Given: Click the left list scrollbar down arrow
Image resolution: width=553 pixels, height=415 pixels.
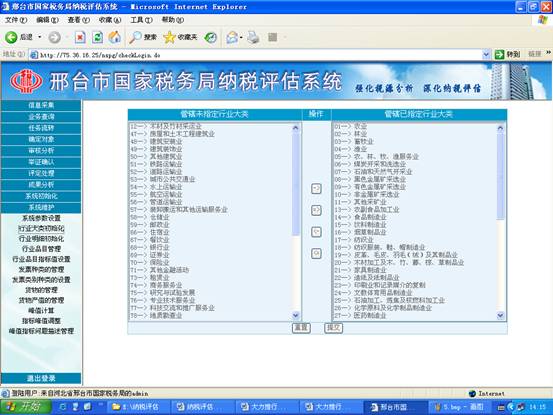Looking at the screenshot, I should coord(296,315).
